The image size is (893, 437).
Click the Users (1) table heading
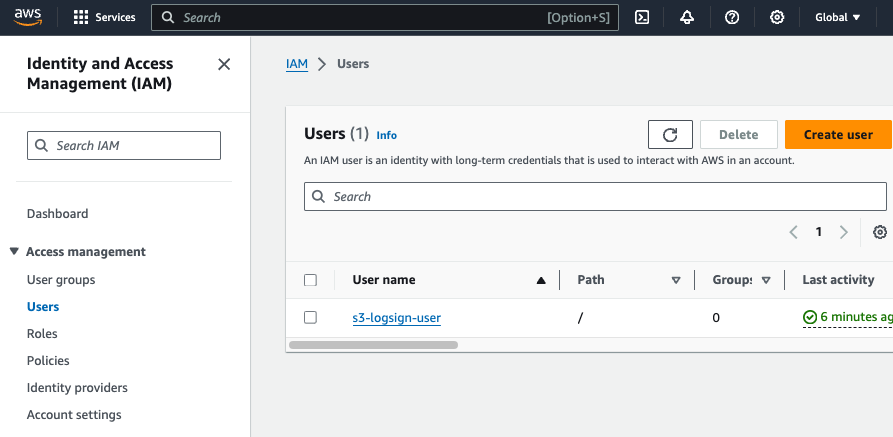[337, 134]
